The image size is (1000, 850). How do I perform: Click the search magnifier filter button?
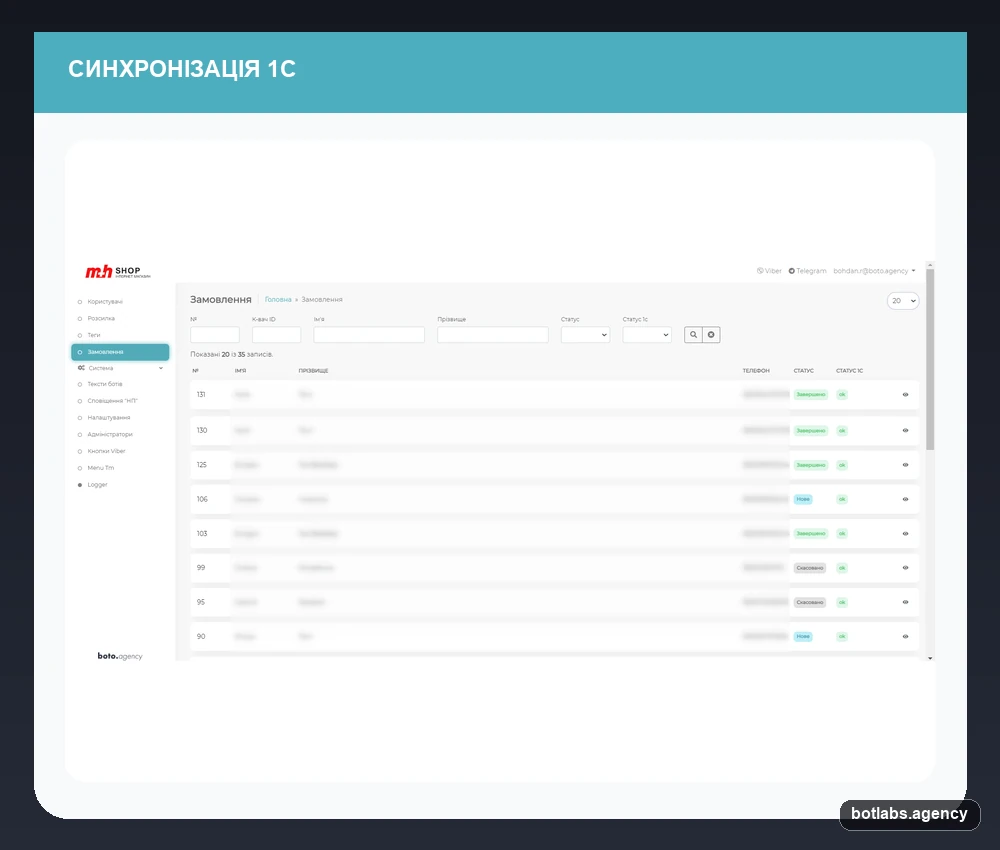coord(693,335)
